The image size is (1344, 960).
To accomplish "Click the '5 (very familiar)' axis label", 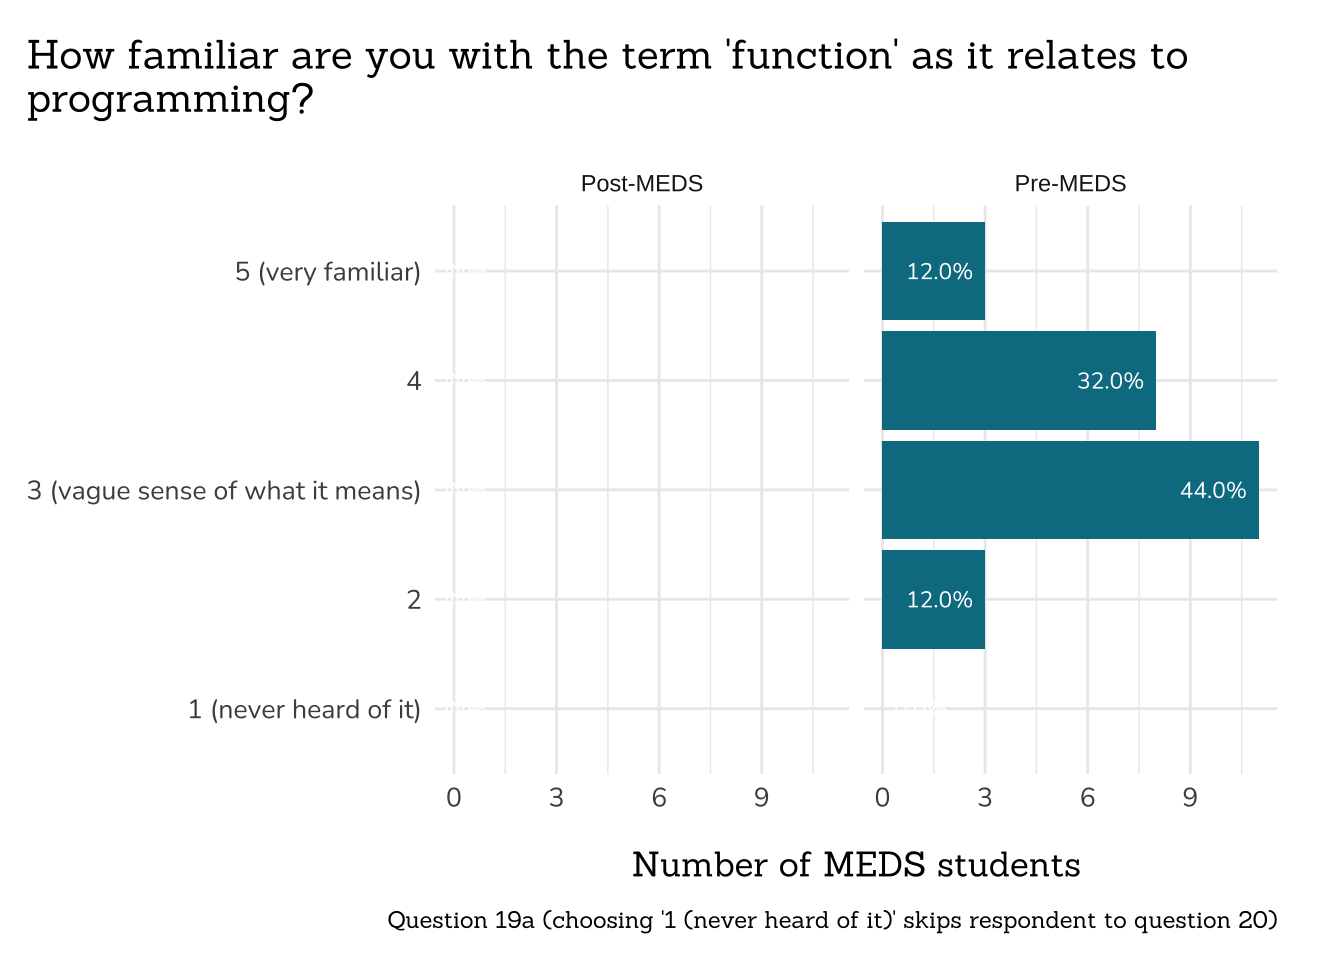I will tap(328, 272).
